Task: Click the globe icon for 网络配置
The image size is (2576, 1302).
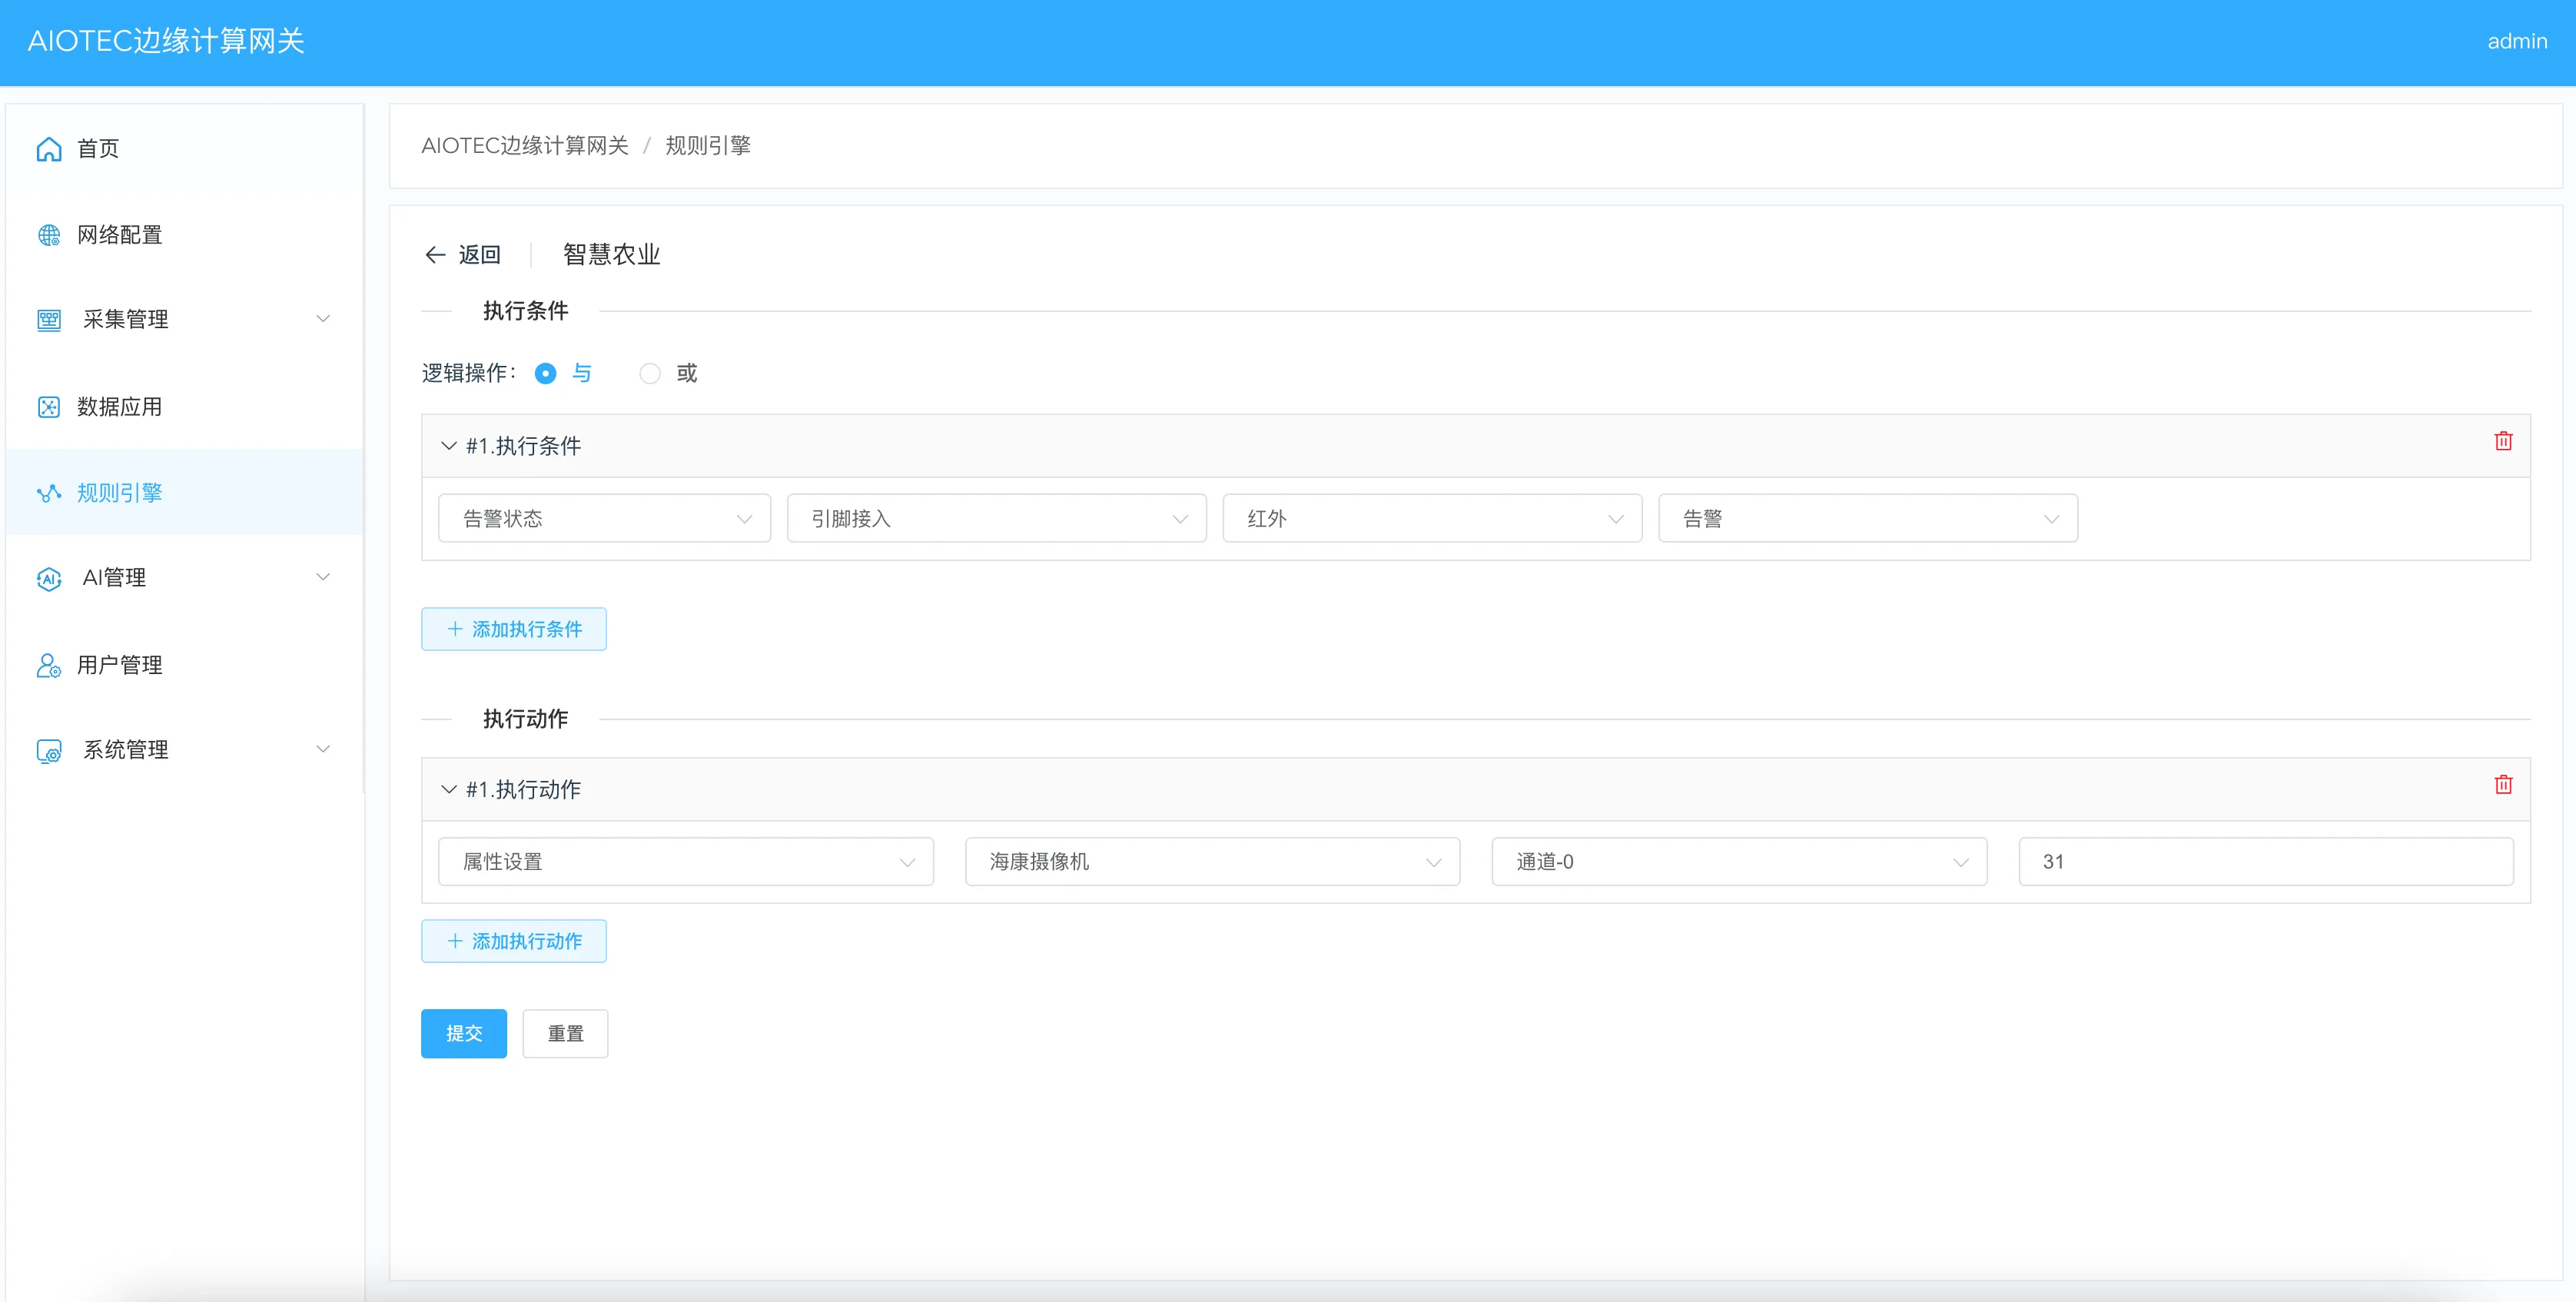Action: (x=48, y=235)
